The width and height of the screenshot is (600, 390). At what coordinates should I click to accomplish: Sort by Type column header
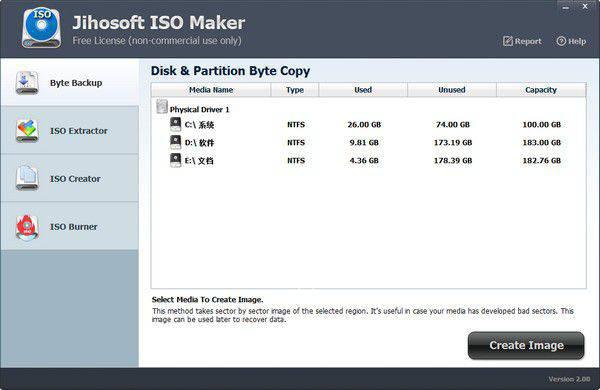[295, 90]
